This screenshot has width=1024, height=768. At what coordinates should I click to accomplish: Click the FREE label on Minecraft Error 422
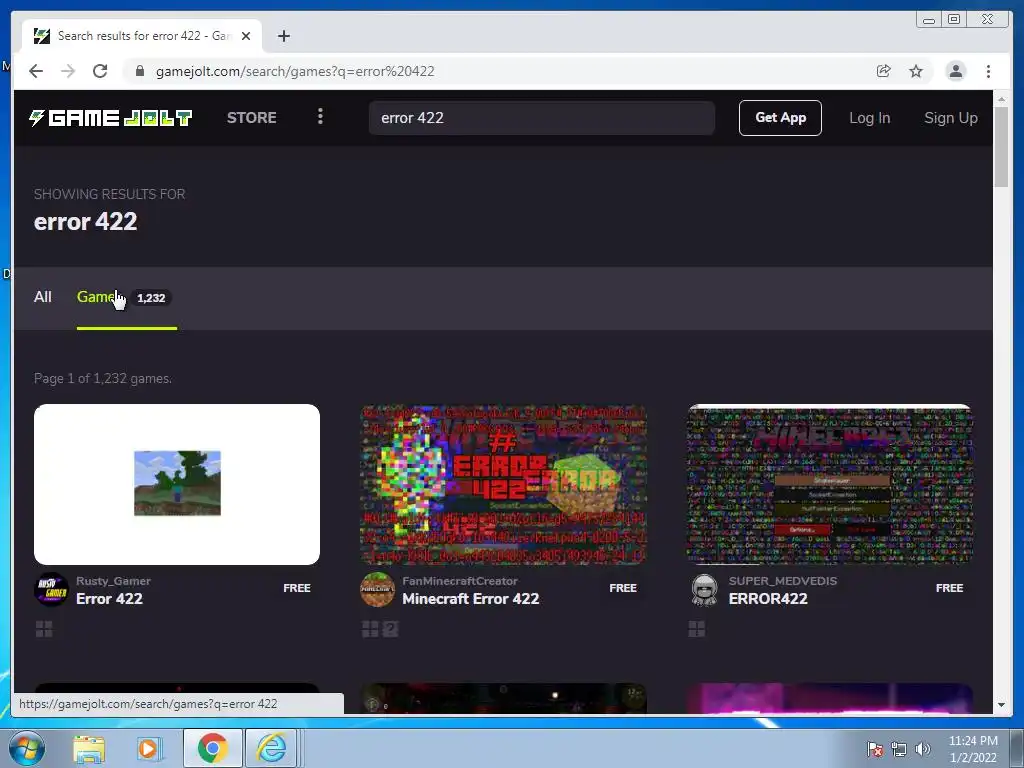(x=622, y=588)
